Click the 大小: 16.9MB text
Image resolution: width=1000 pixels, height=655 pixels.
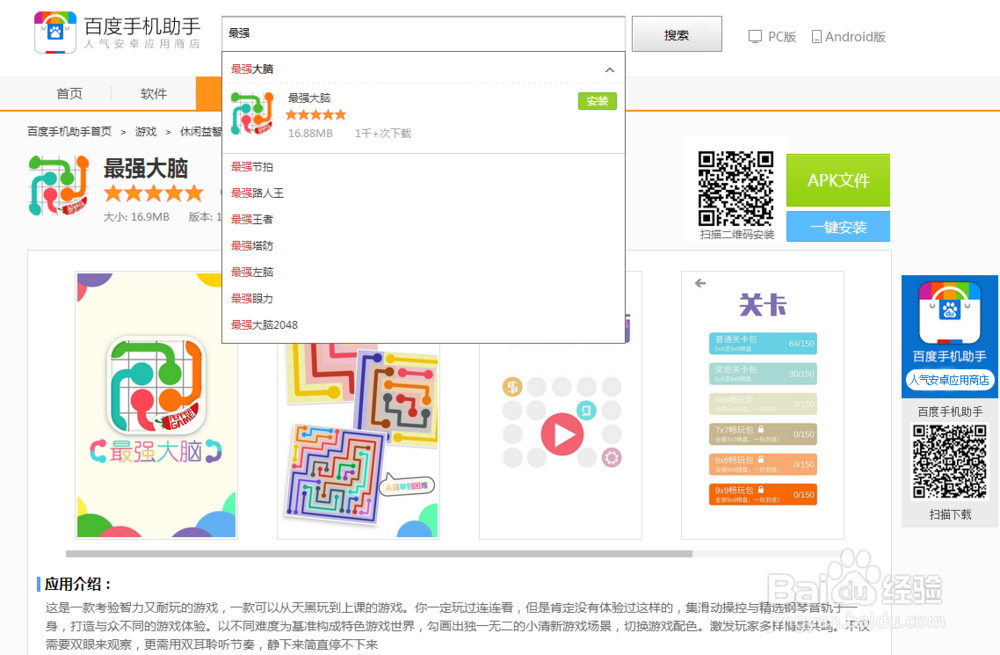pyautogui.click(x=136, y=217)
